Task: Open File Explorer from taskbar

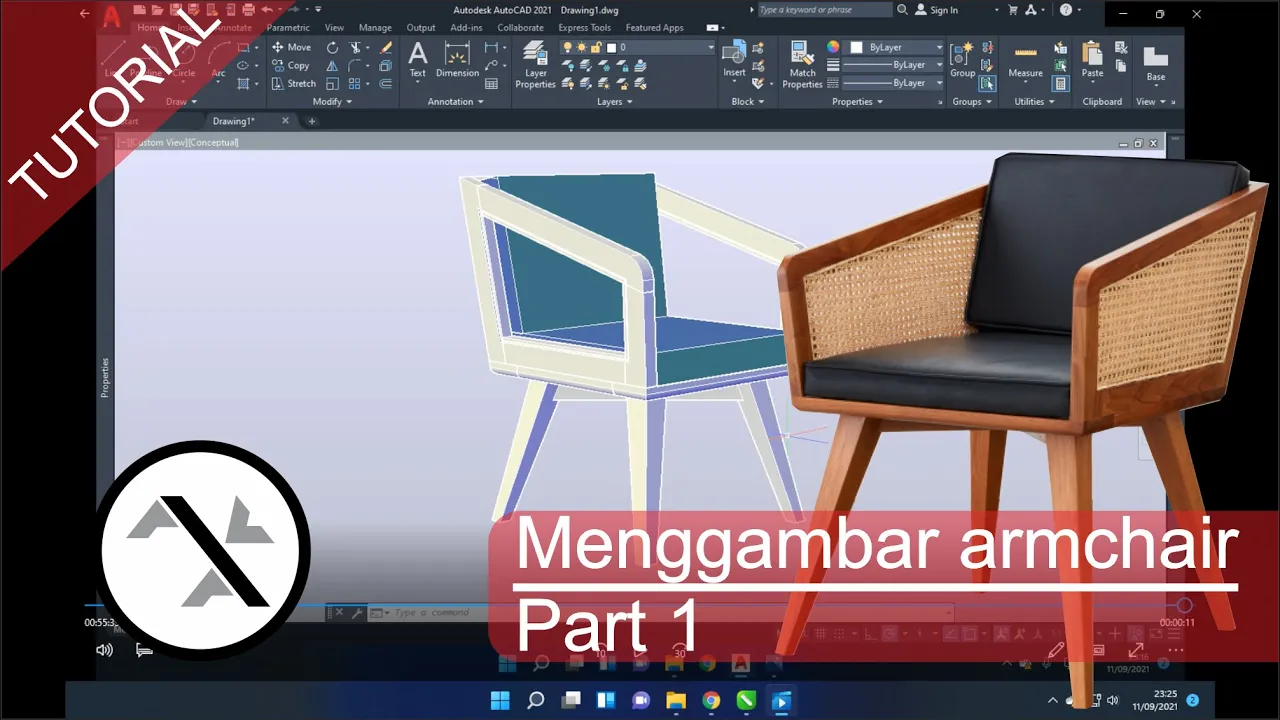Action: [x=675, y=700]
